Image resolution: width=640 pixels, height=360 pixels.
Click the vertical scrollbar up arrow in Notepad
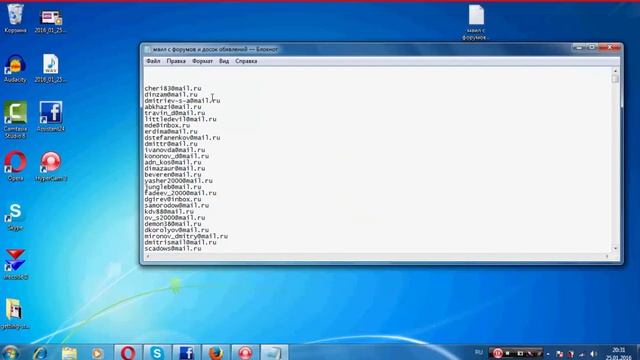click(x=615, y=71)
